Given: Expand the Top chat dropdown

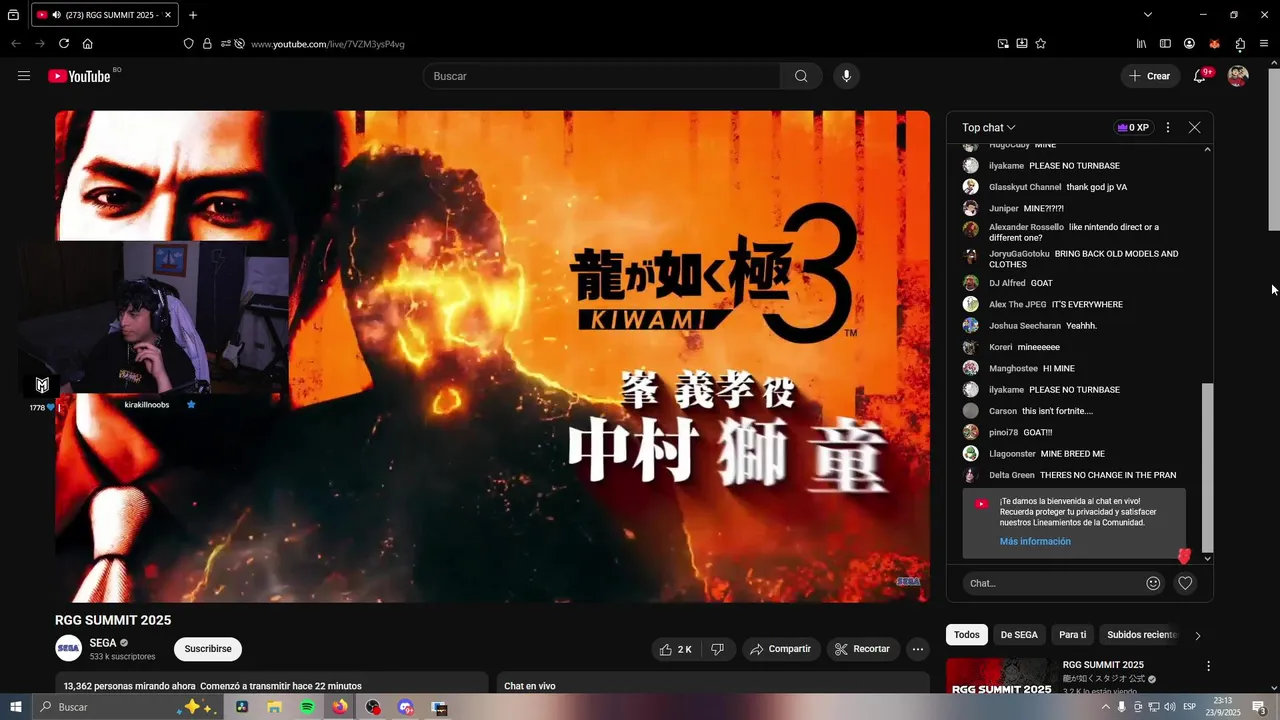Looking at the screenshot, I should tap(989, 128).
